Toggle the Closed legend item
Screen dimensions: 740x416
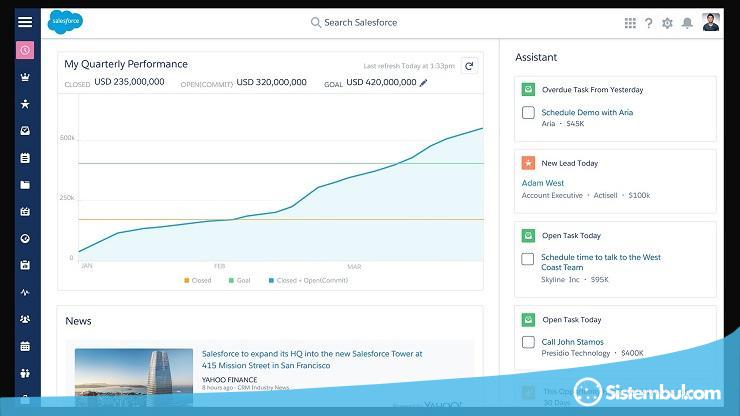[x=198, y=280]
